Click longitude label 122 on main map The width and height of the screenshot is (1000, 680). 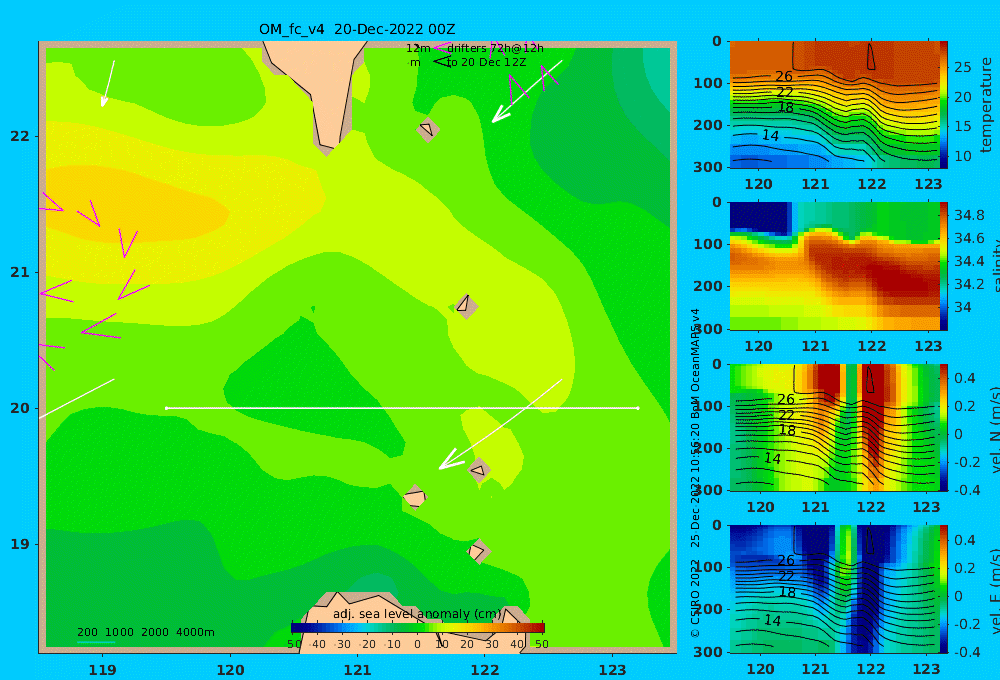click(485, 670)
